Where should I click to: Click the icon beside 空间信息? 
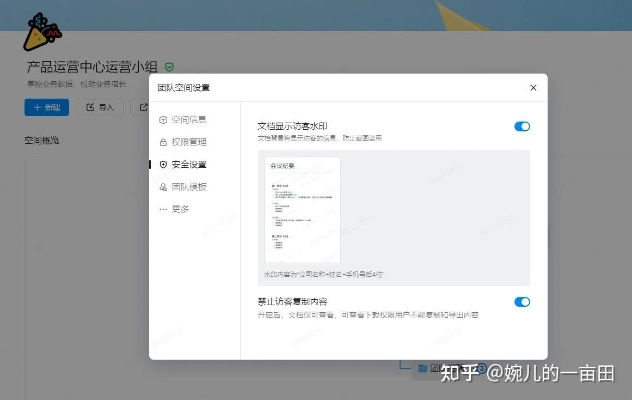point(163,120)
